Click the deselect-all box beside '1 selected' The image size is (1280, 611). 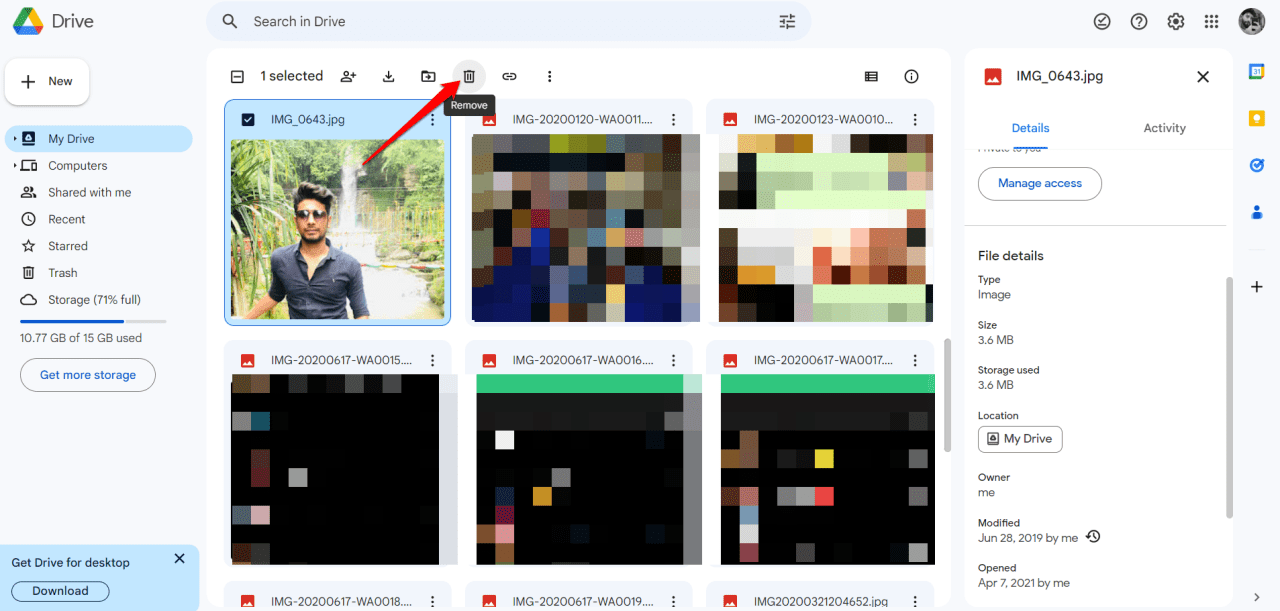(237, 76)
